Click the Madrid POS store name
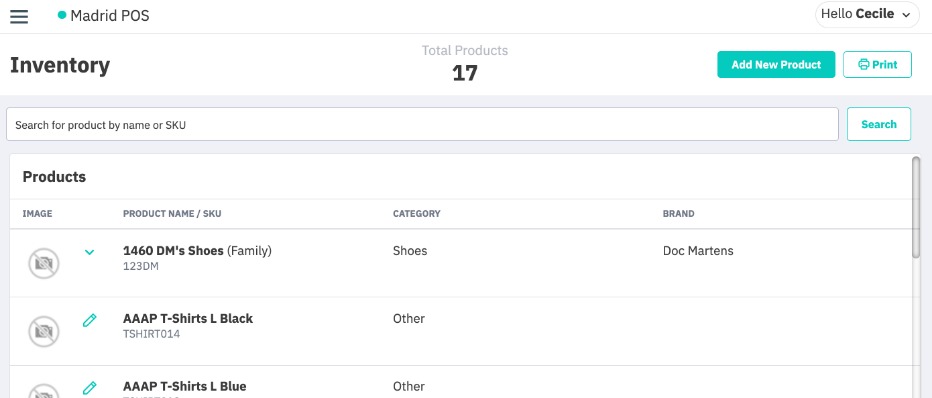 tap(110, 16)
